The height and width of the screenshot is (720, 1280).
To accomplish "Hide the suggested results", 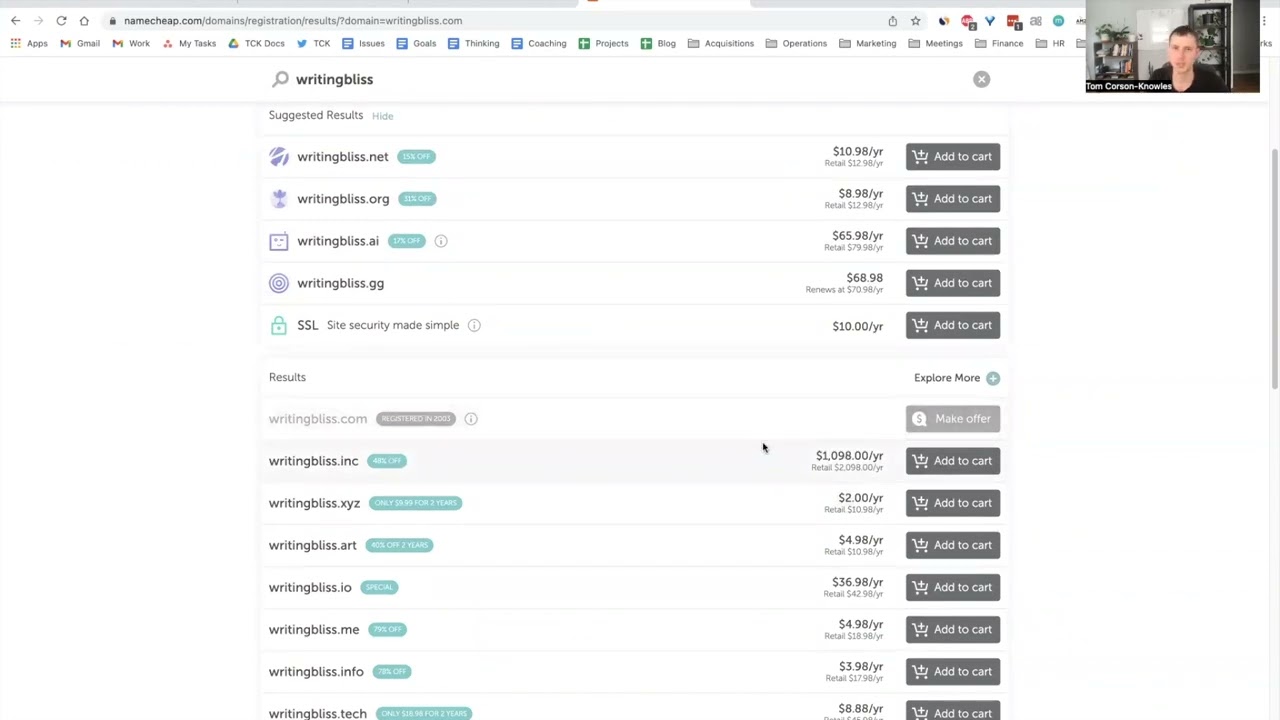I will (382, 116).
